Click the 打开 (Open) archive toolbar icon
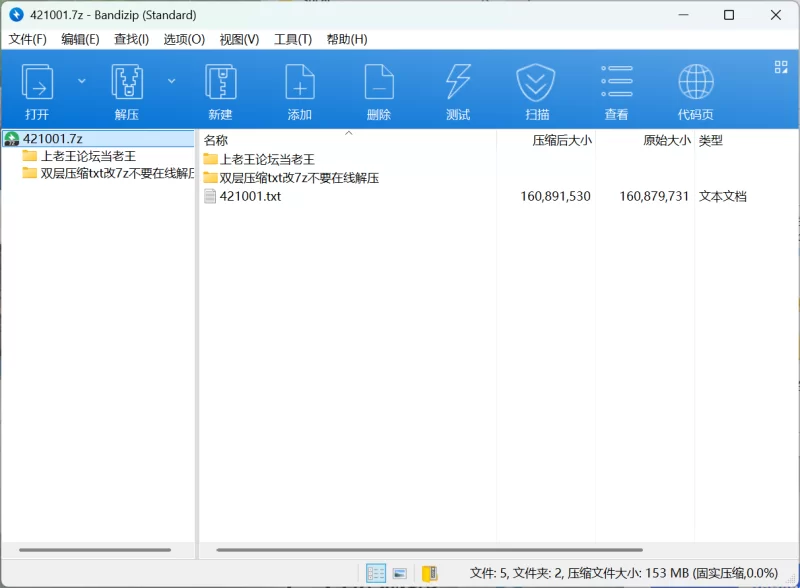The width and height of the screenshot is (800, 588). point(38,90)
